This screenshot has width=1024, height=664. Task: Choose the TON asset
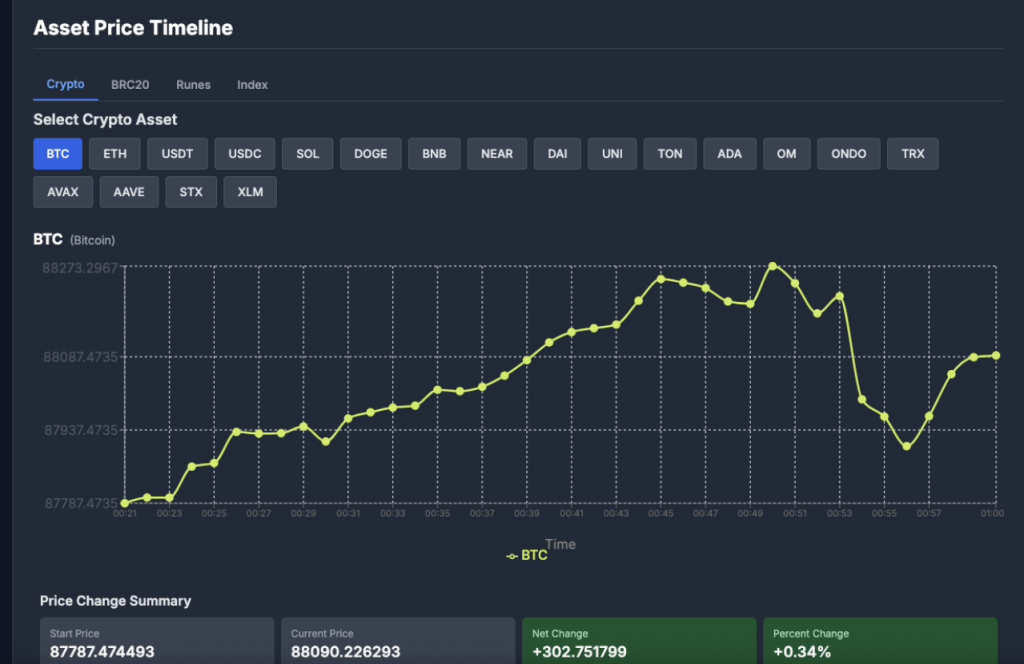coord(670,154)
